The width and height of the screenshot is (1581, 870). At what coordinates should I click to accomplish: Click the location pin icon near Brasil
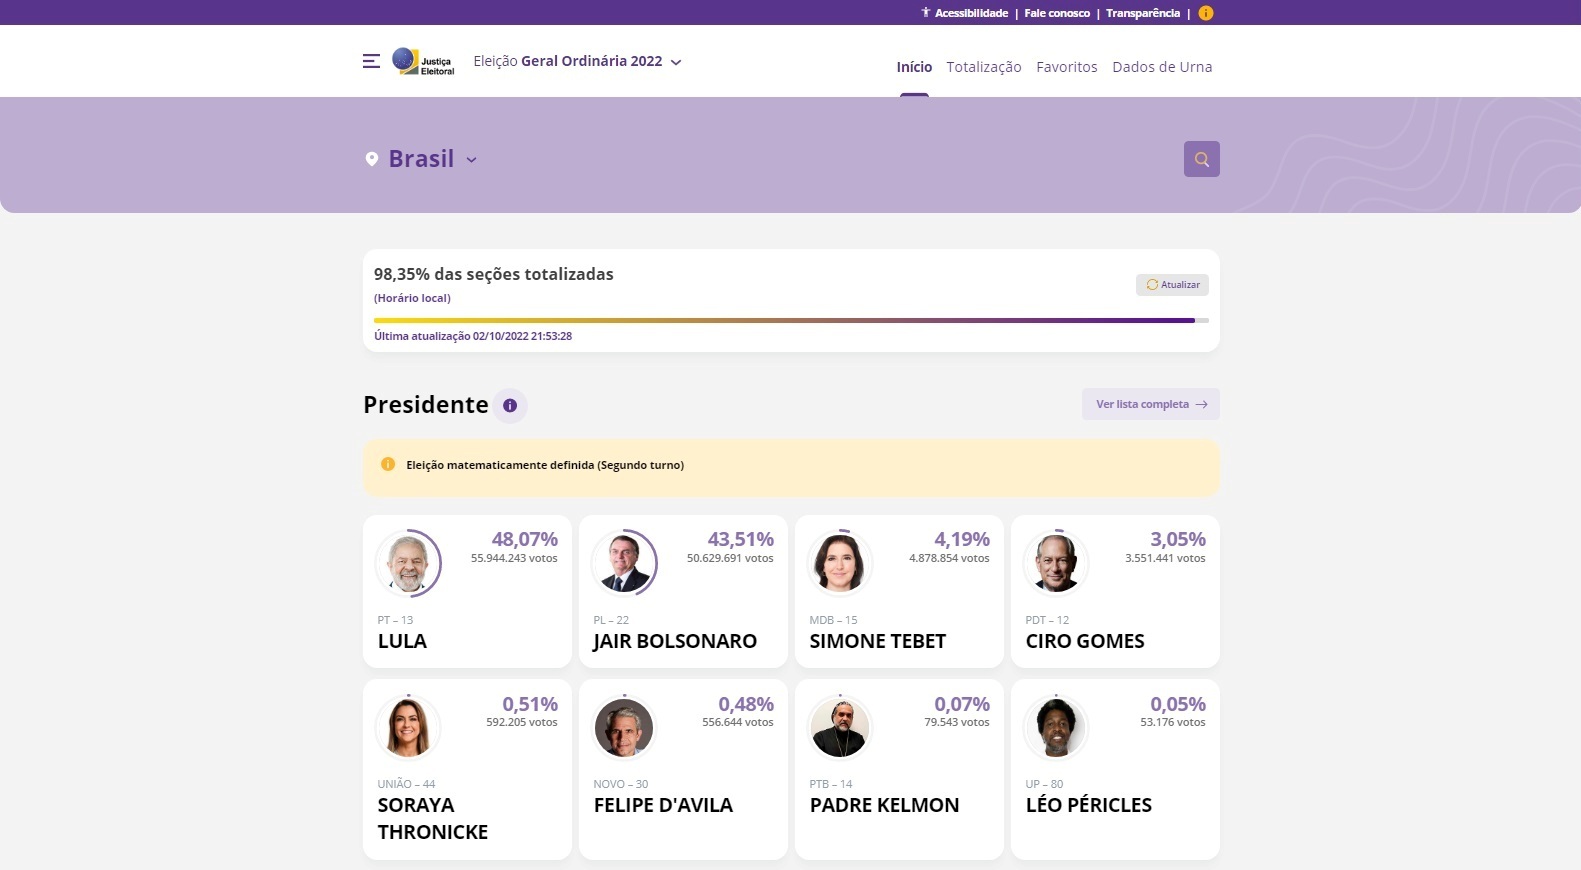[x=372, y=159]
